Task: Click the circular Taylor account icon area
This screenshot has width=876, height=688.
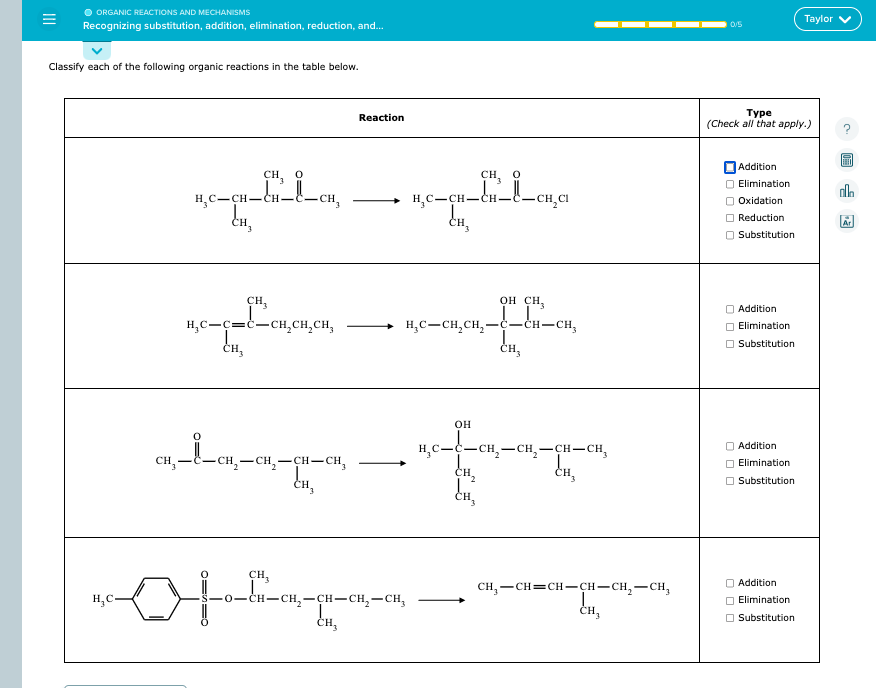Action: coord(828,18)
